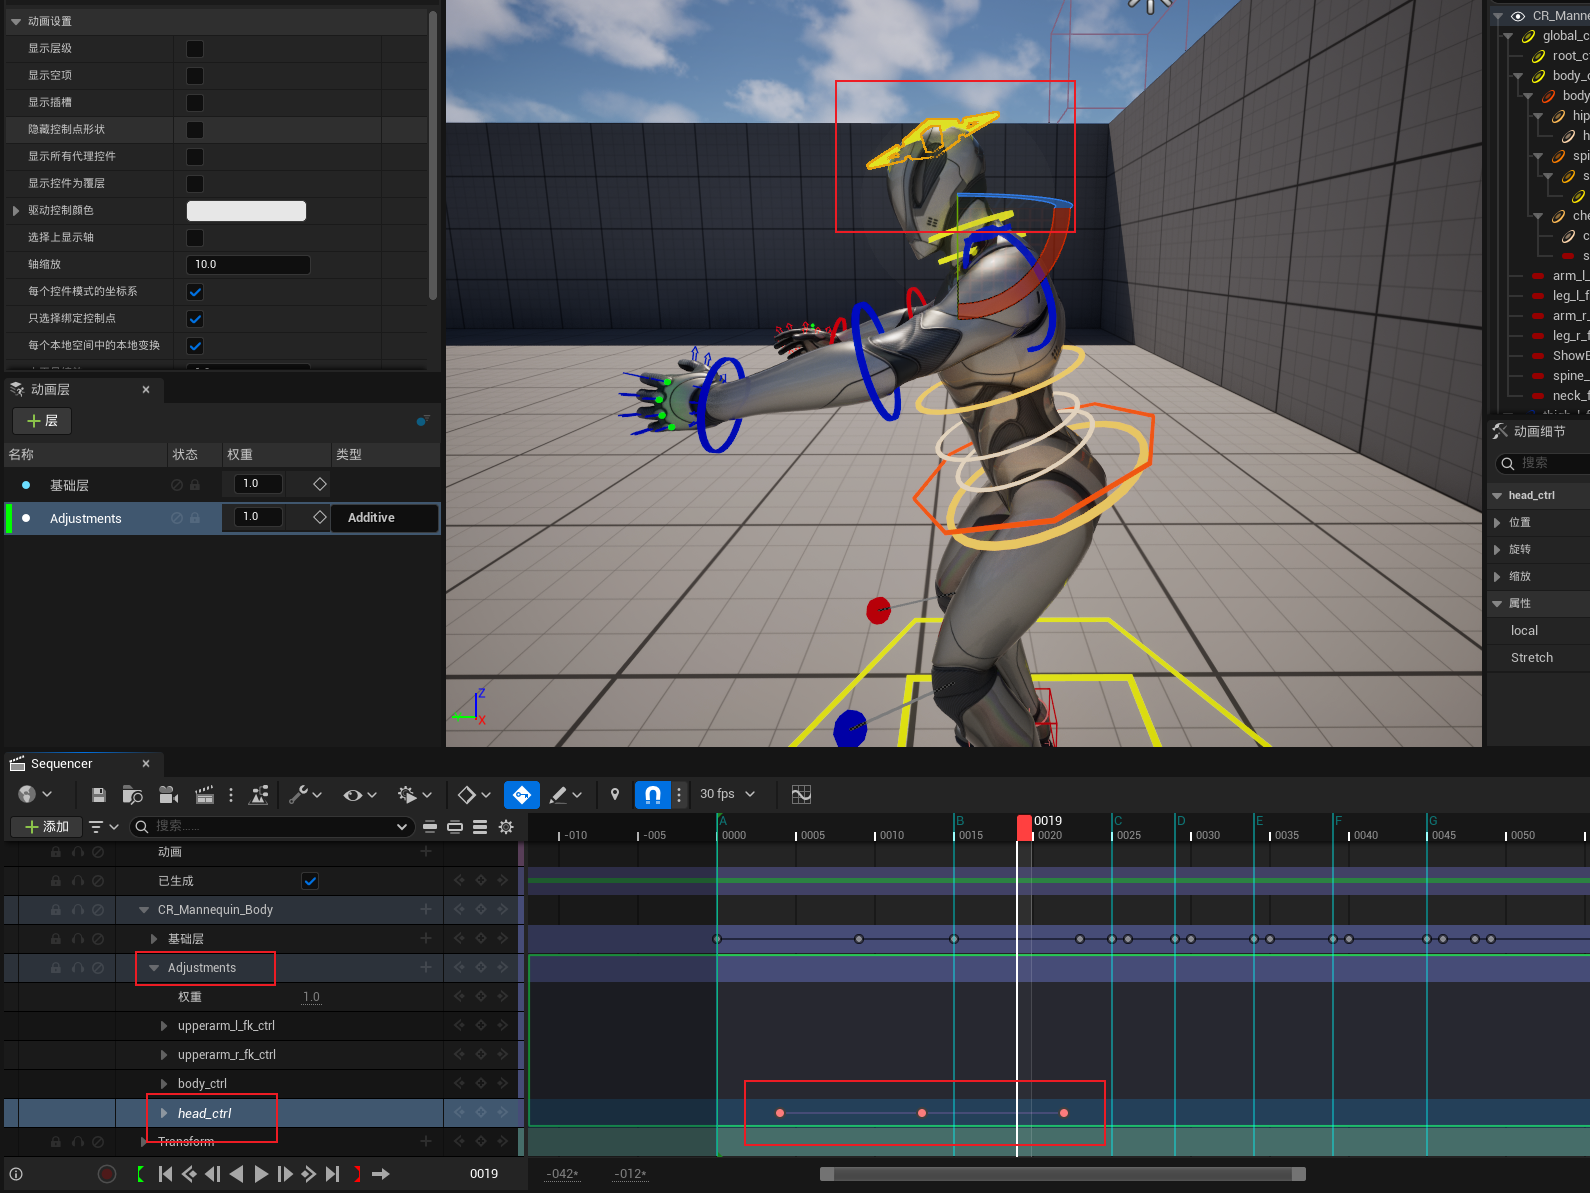Viewport: 1590px width, 1193px height.
Task: Uncheck only select rig controls checkbox
Action: [195, 319]
